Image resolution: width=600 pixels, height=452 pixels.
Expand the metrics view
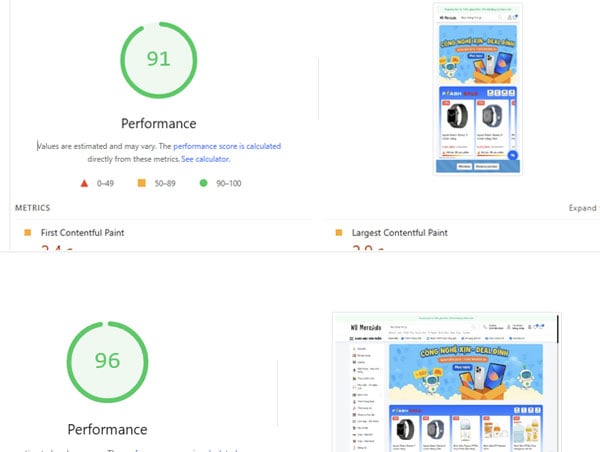(x=584, y=208)
